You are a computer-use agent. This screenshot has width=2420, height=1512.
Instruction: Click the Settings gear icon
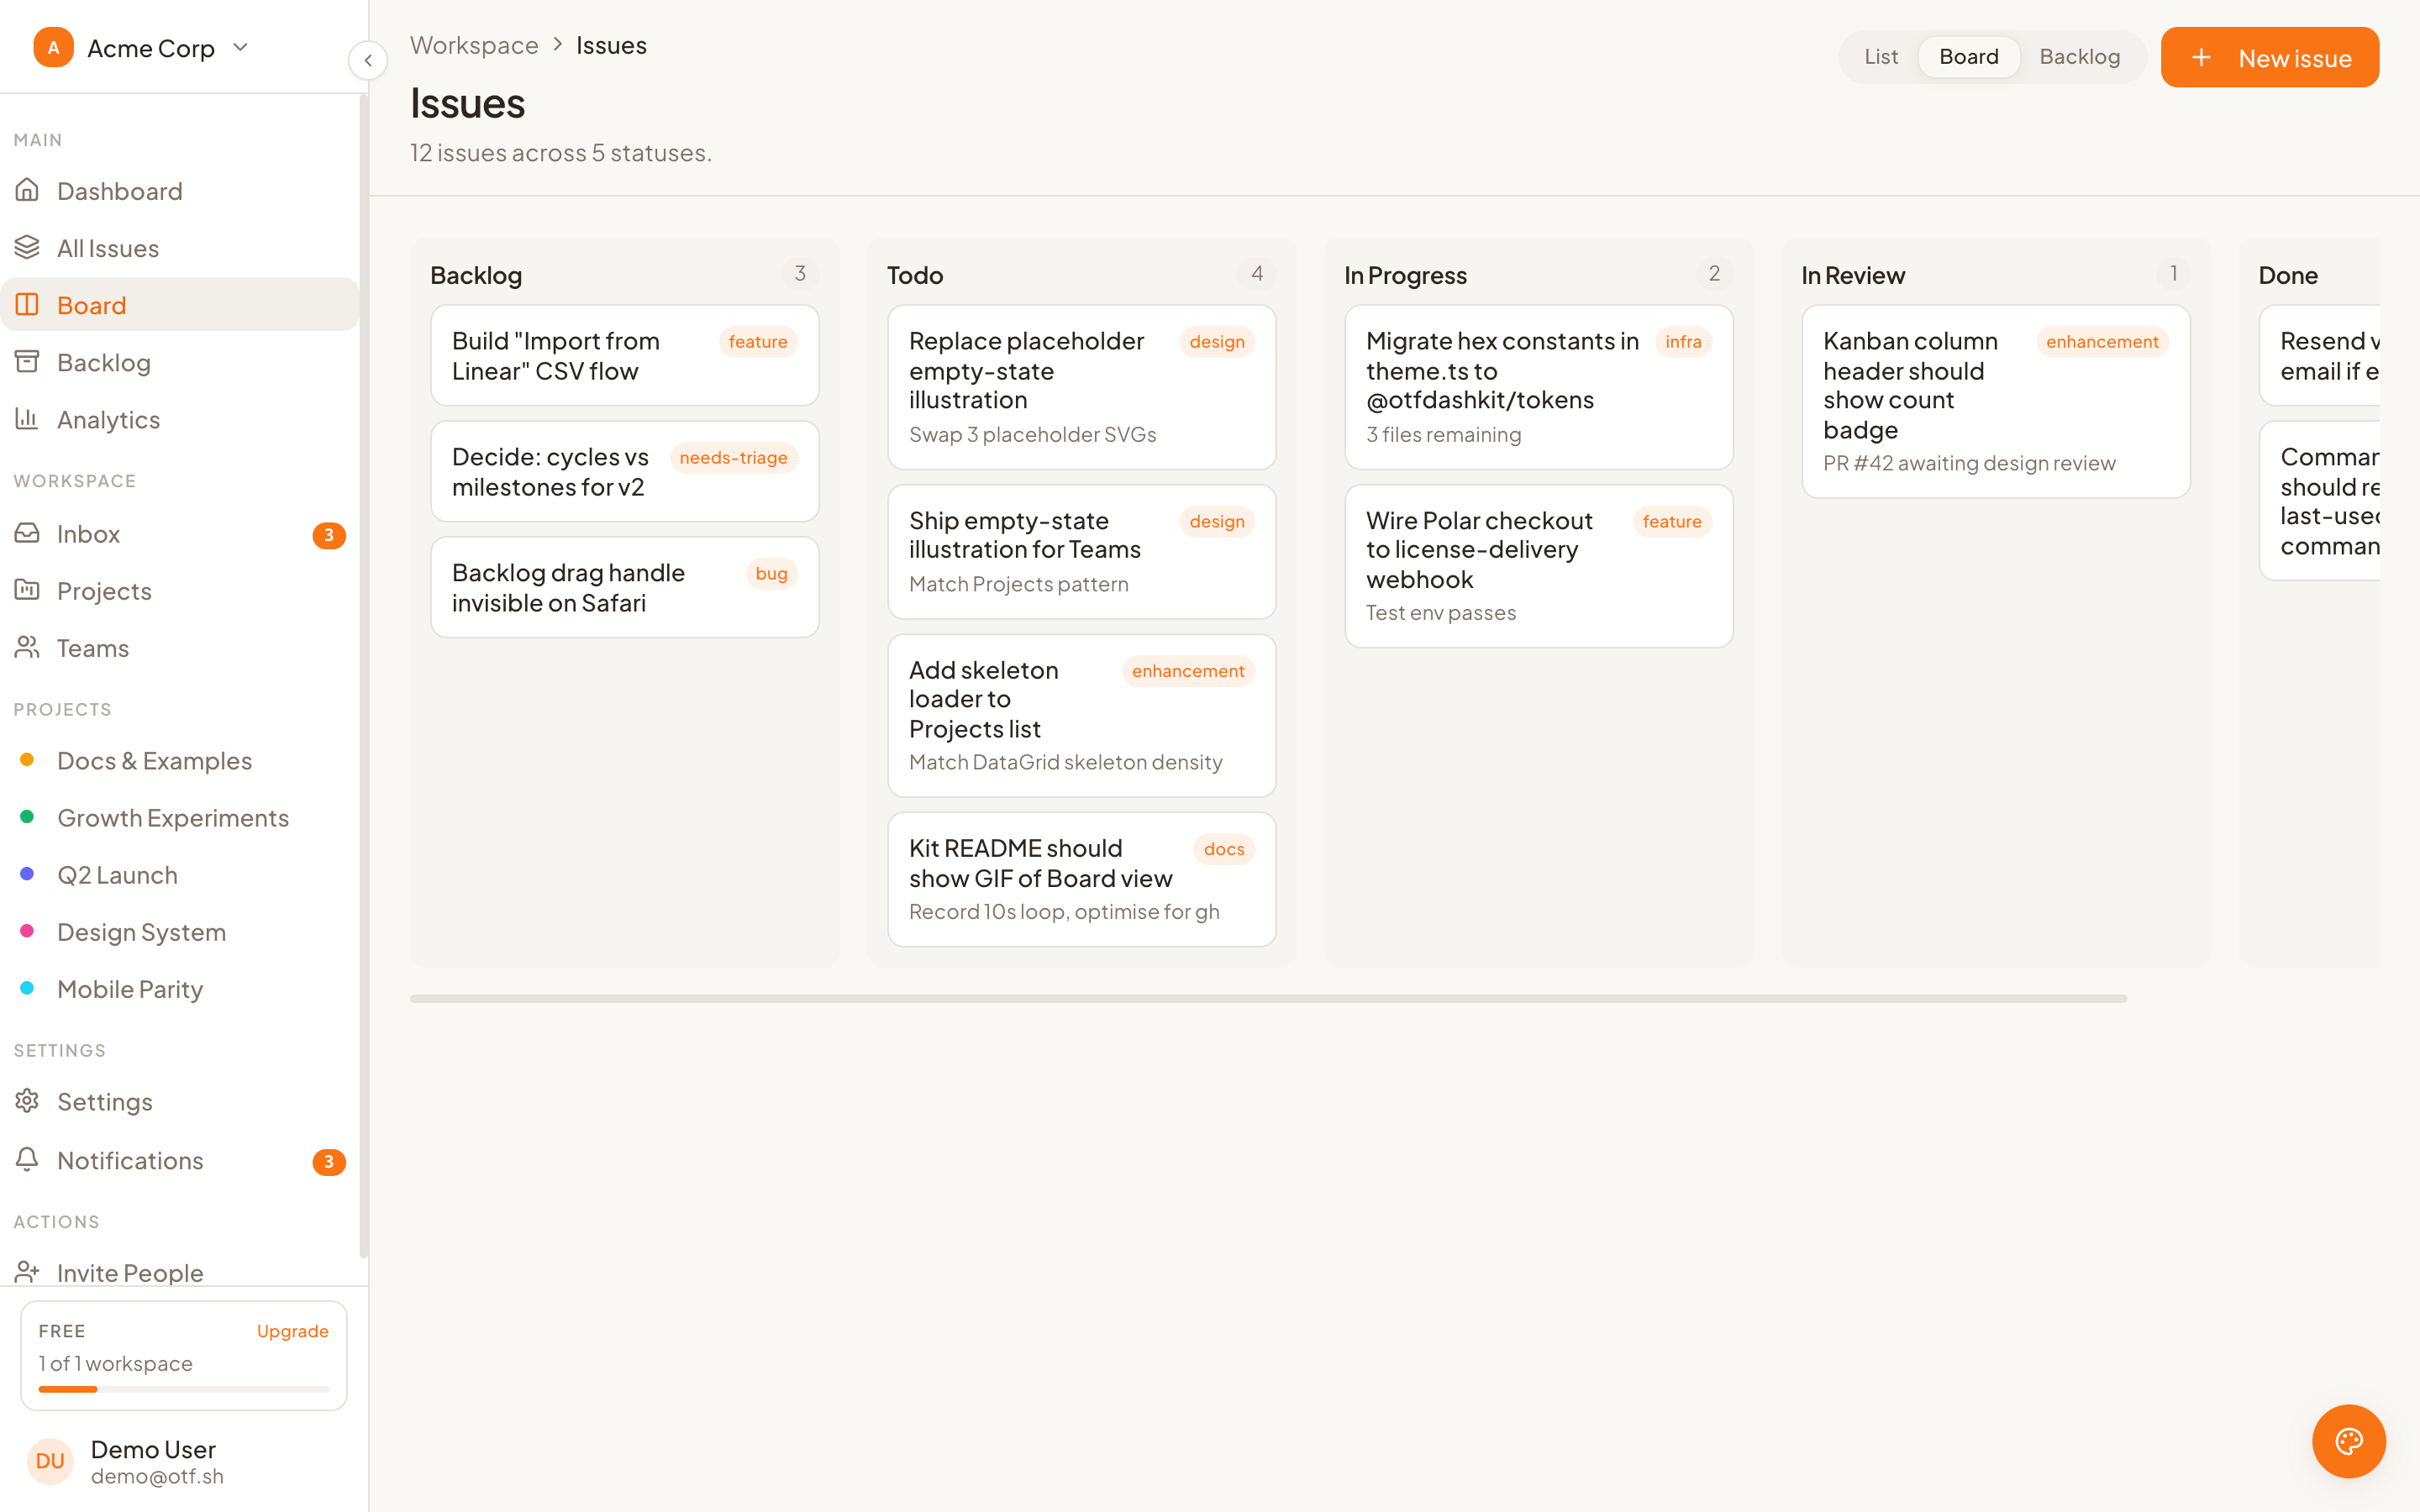27,1100
